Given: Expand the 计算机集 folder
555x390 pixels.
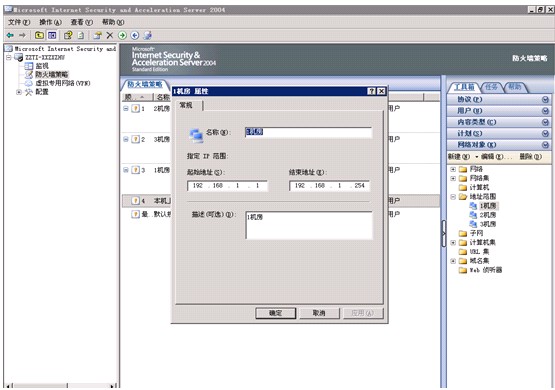Looking at the screenshot, I should click(453, 243).
